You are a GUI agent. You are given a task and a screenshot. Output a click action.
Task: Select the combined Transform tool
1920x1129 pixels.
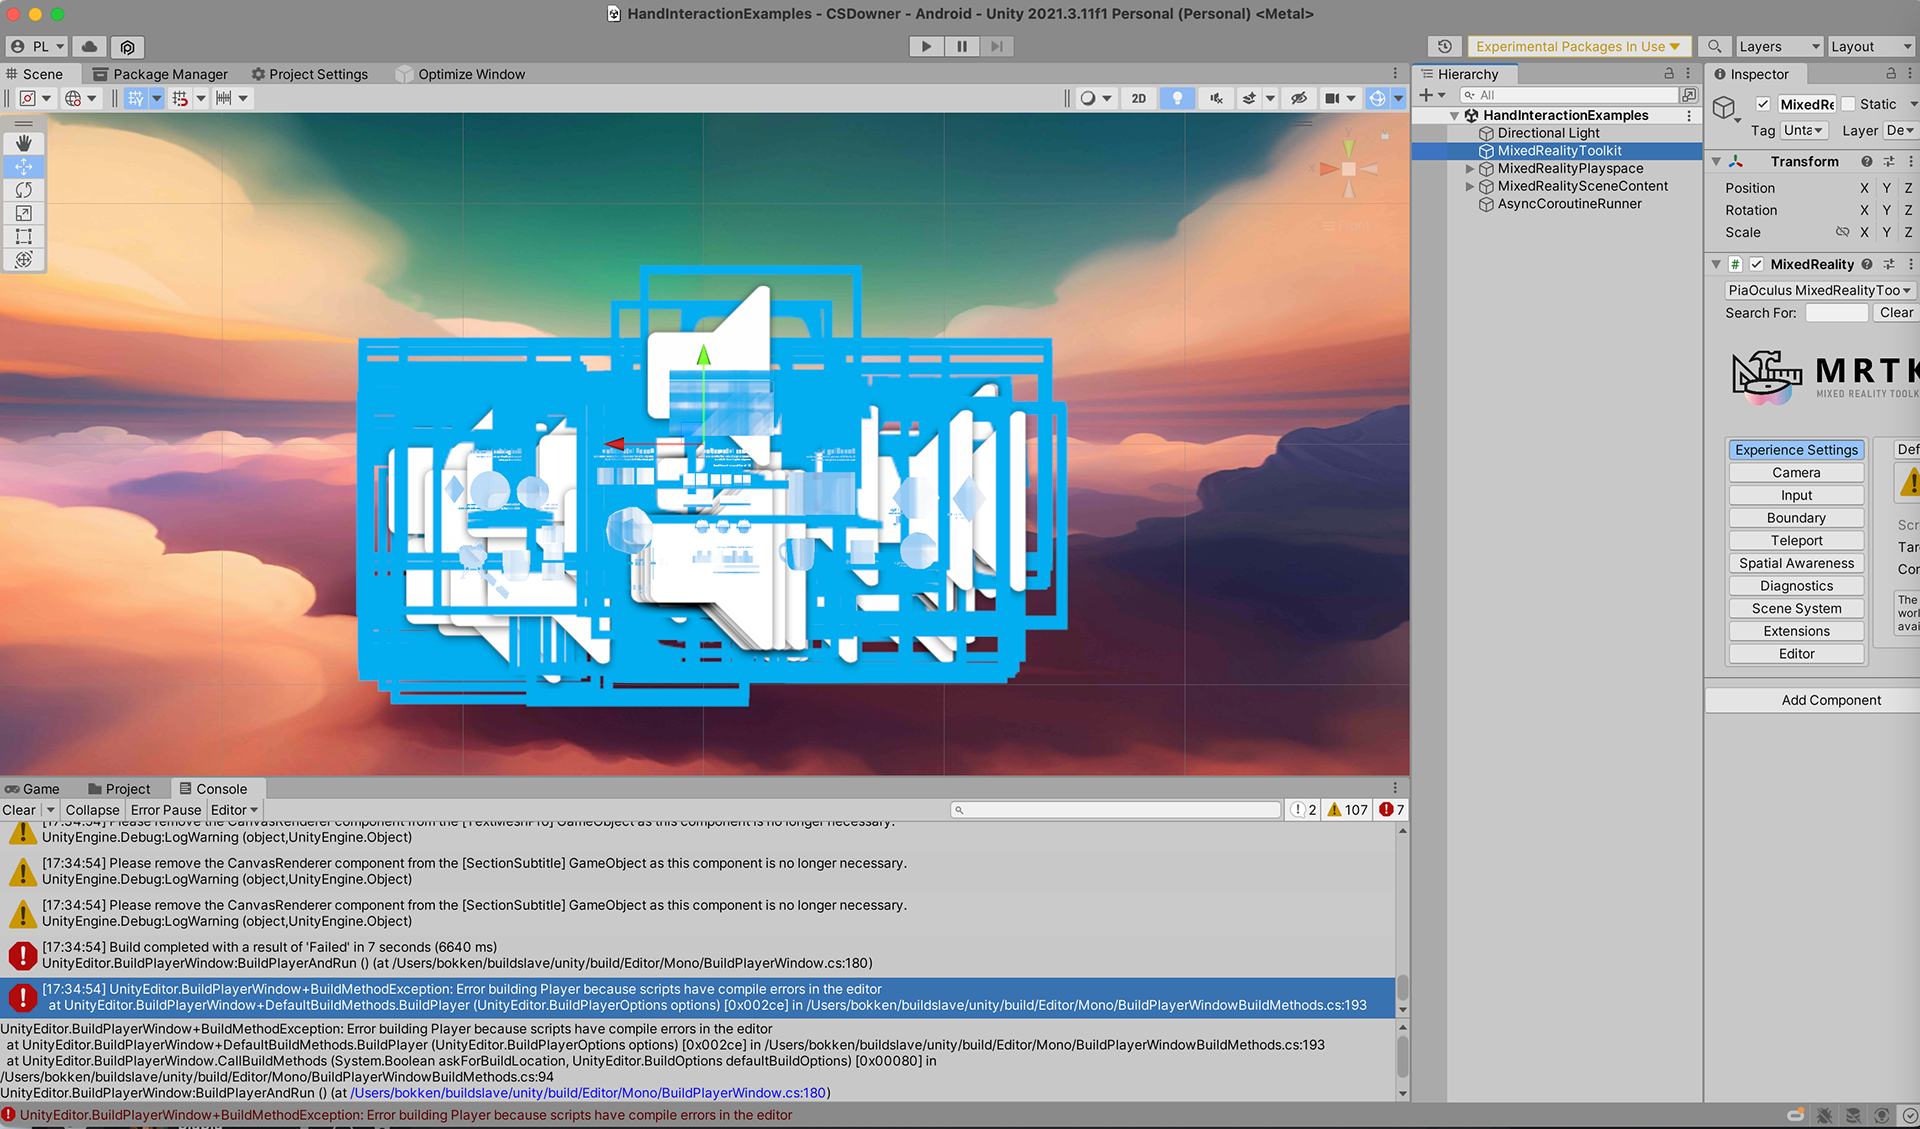pos(24,259)
